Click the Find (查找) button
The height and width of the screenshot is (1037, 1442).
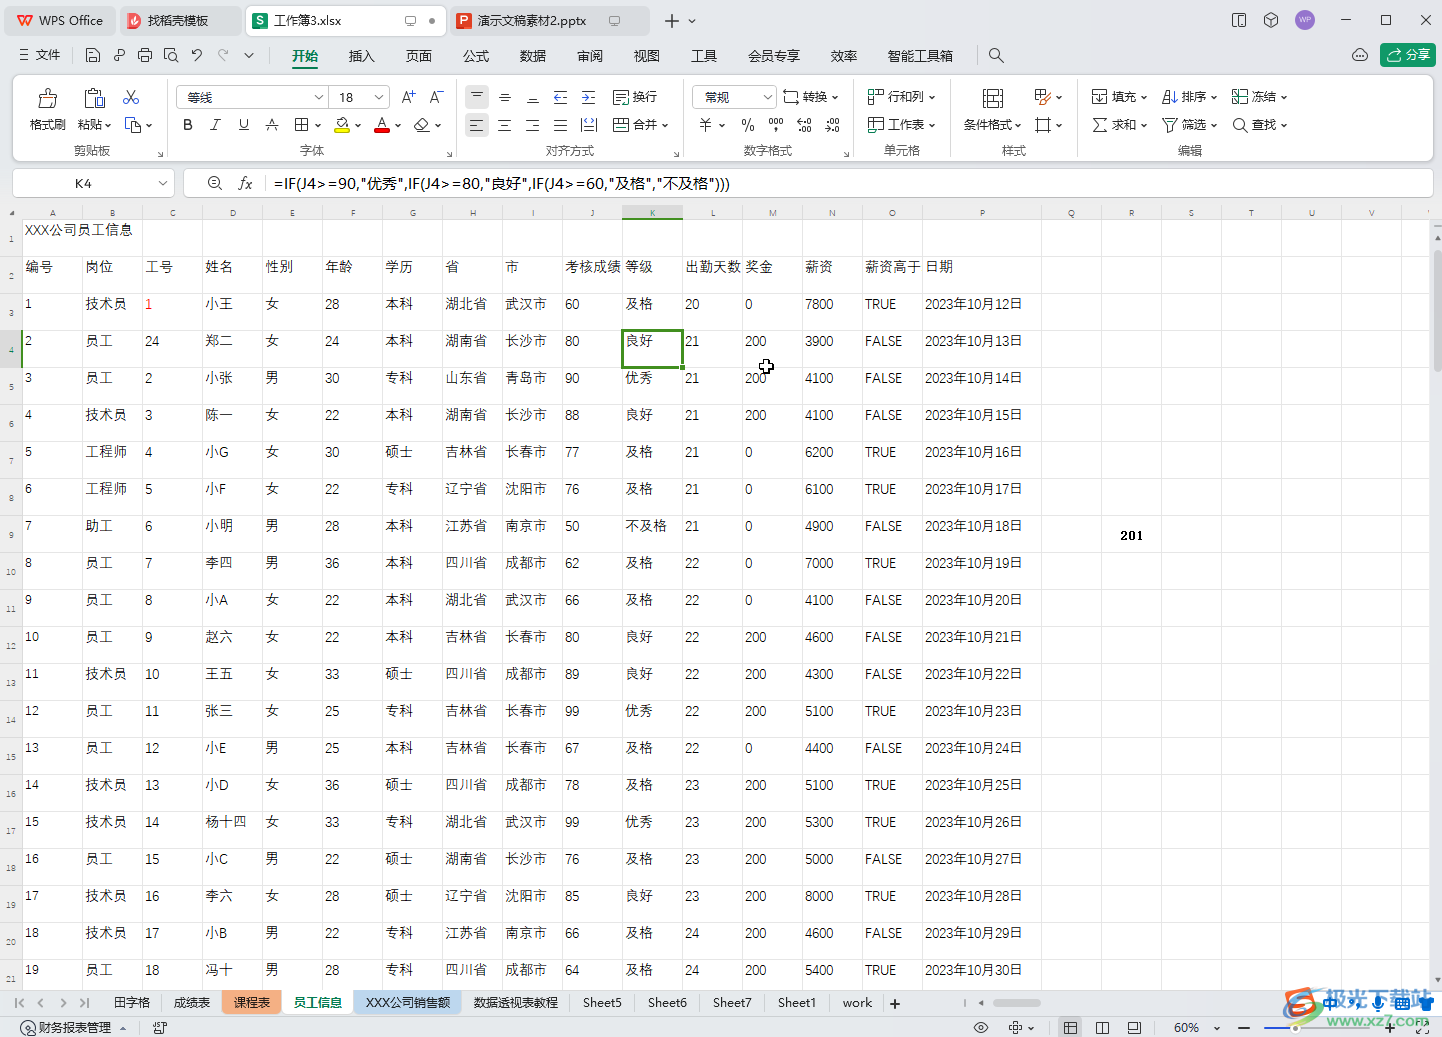[1259, 125]
